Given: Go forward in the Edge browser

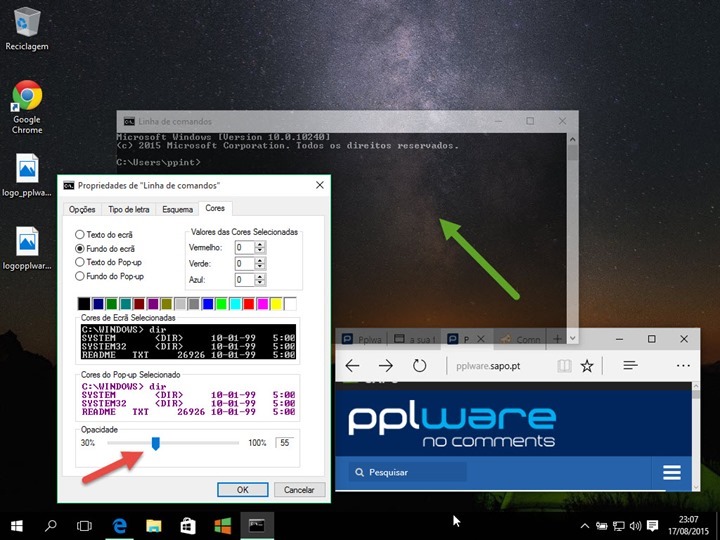Looking at the screenshot, I should 386,366.
